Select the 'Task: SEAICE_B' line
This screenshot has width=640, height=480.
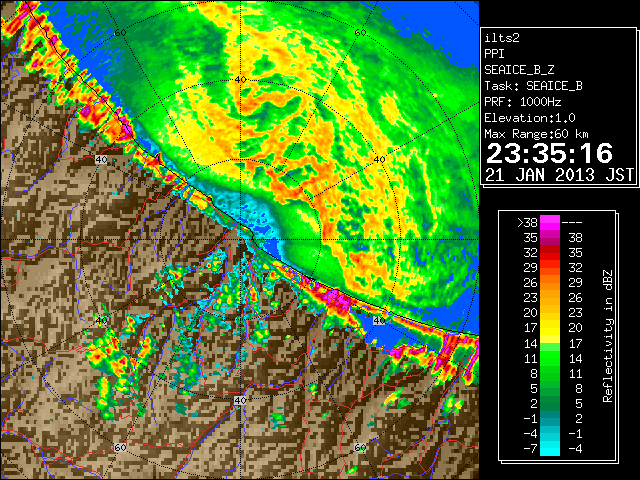pyautogui.click(x=533, y=86)
